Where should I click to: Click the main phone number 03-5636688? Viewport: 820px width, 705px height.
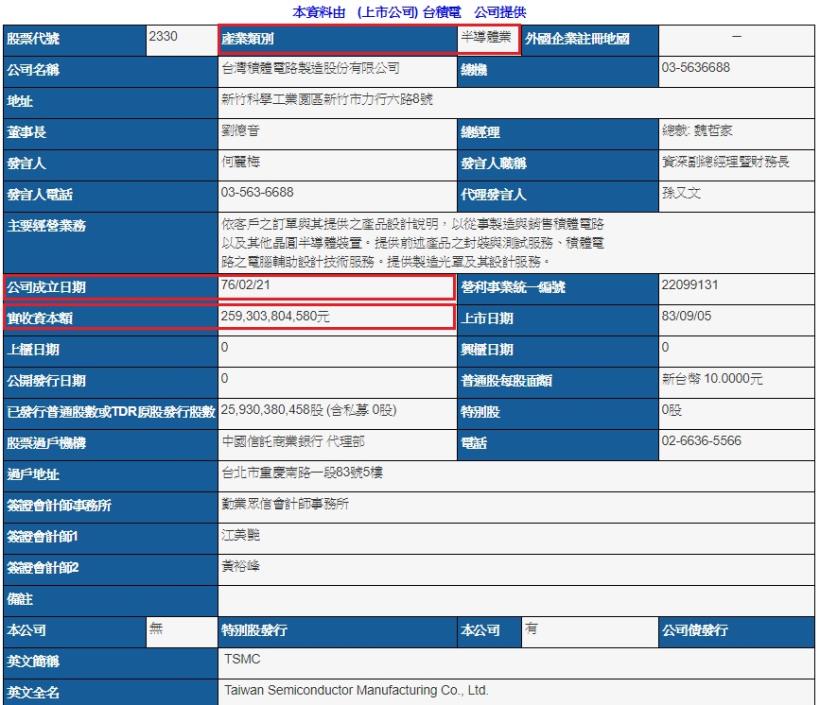tap(696, 67)
